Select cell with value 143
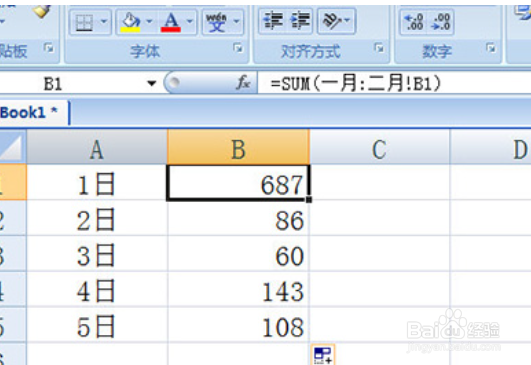The width and height of the screenshot is (531, 365). point(238,289)
